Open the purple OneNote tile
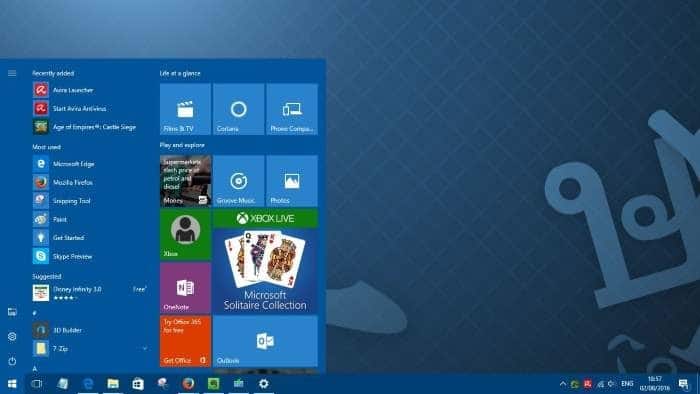The width and height of the screenshot is (700, 394). 185,288
